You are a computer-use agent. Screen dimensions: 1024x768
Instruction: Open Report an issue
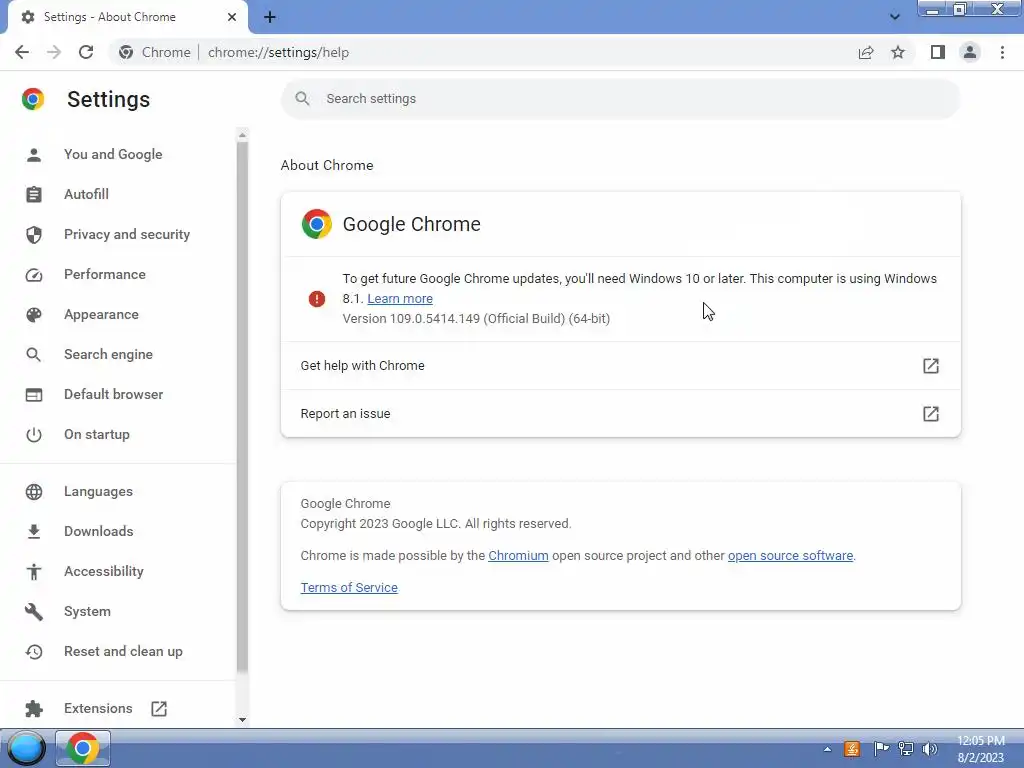(x=620, y=413)
